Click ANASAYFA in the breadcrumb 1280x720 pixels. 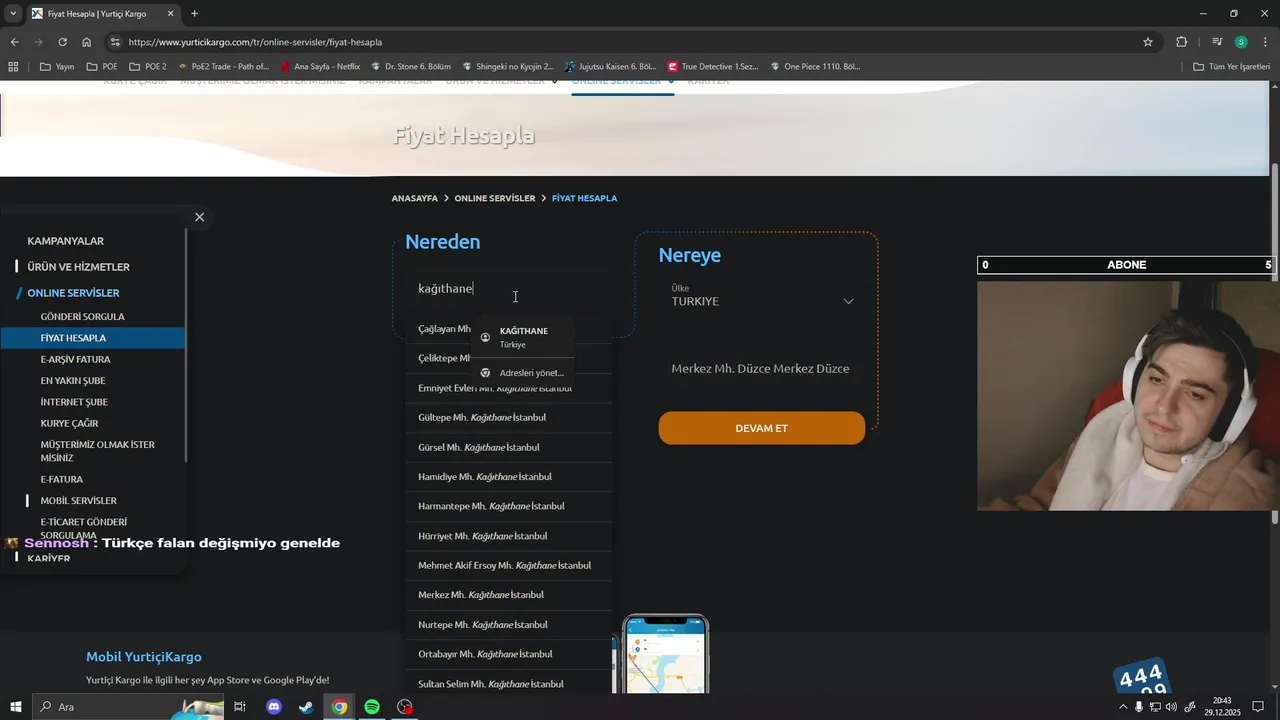[415, 198]
